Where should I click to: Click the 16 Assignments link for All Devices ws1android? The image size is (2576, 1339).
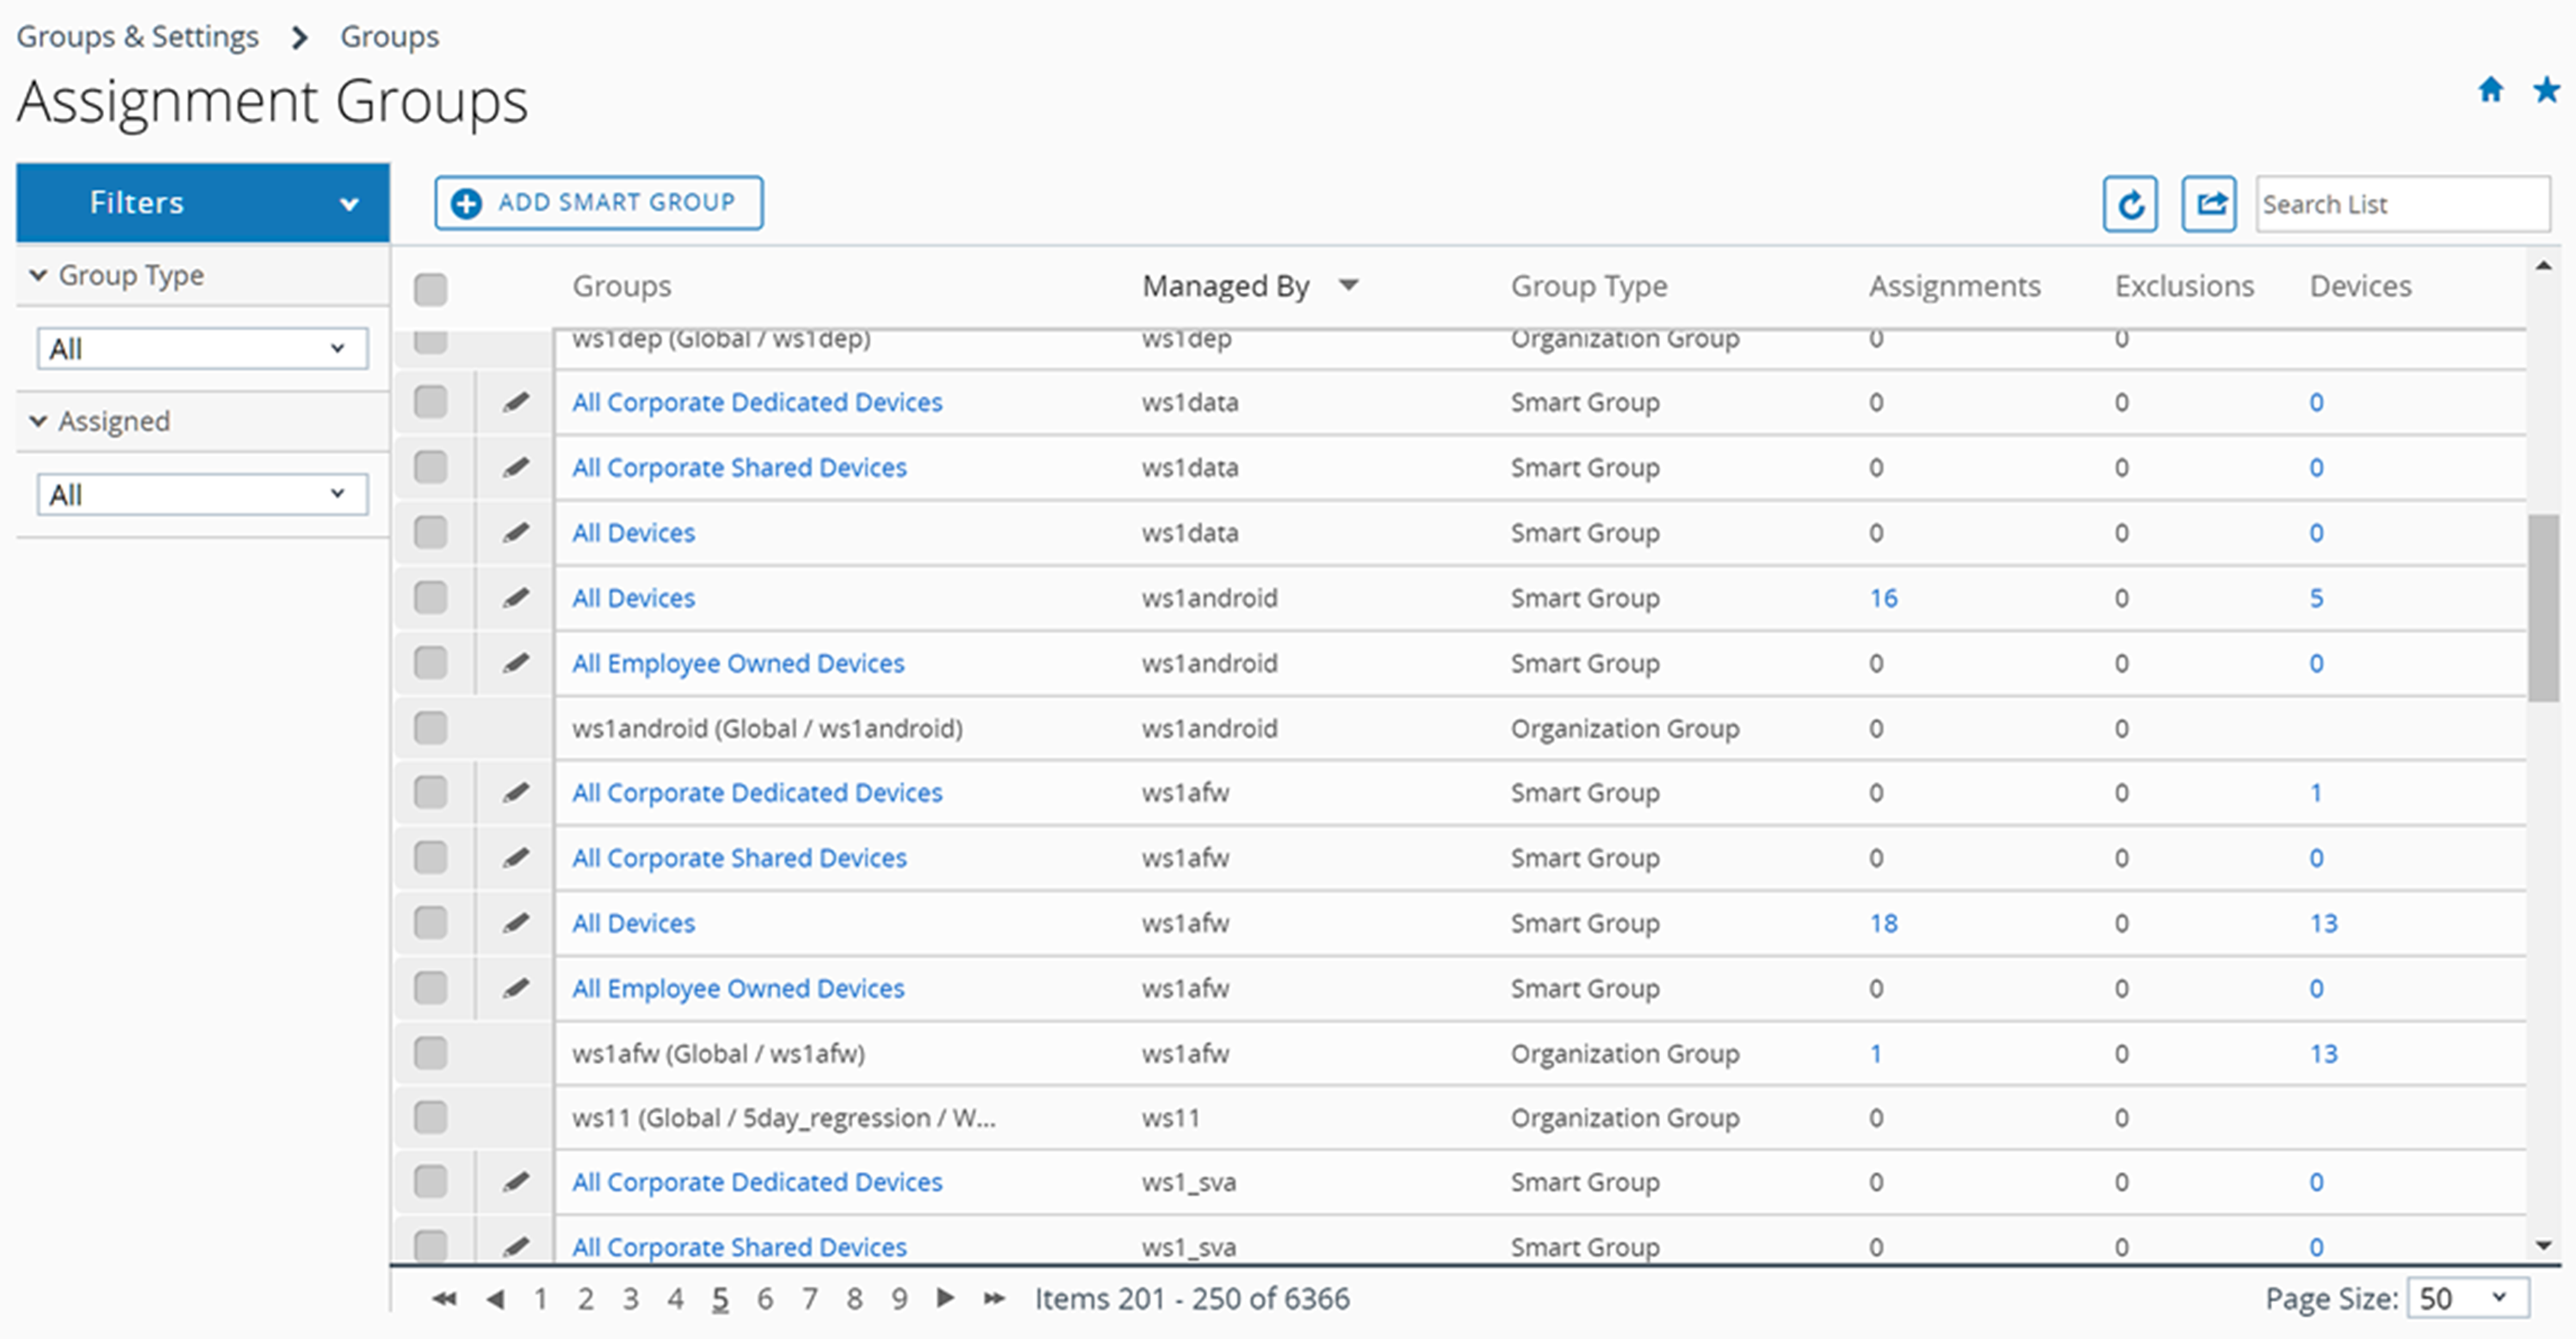[1878, 598]
